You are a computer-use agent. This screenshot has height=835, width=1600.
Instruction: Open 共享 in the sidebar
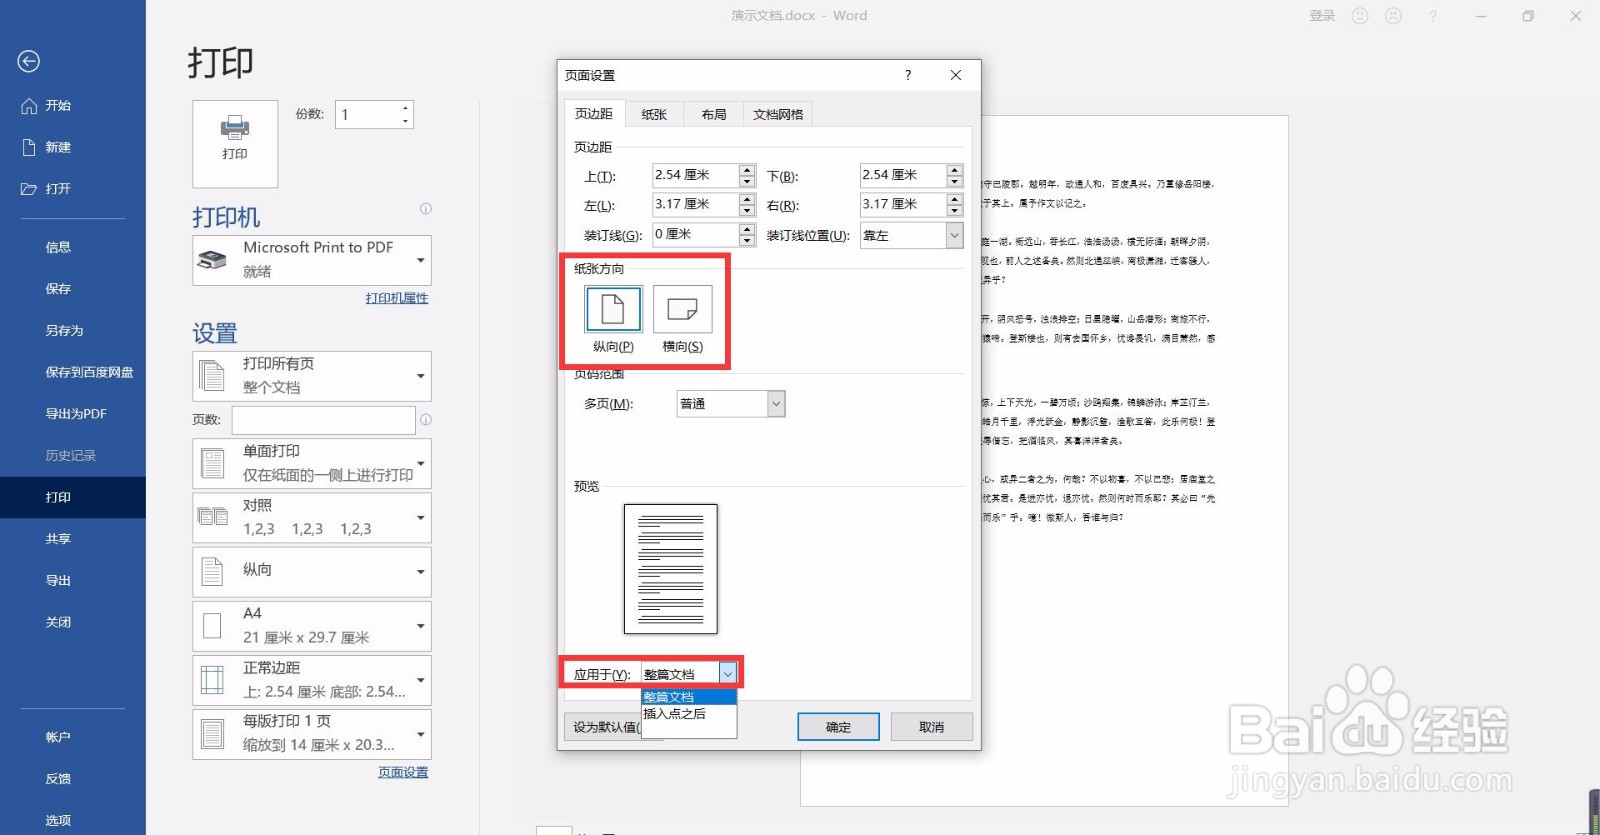coord(58,539)
